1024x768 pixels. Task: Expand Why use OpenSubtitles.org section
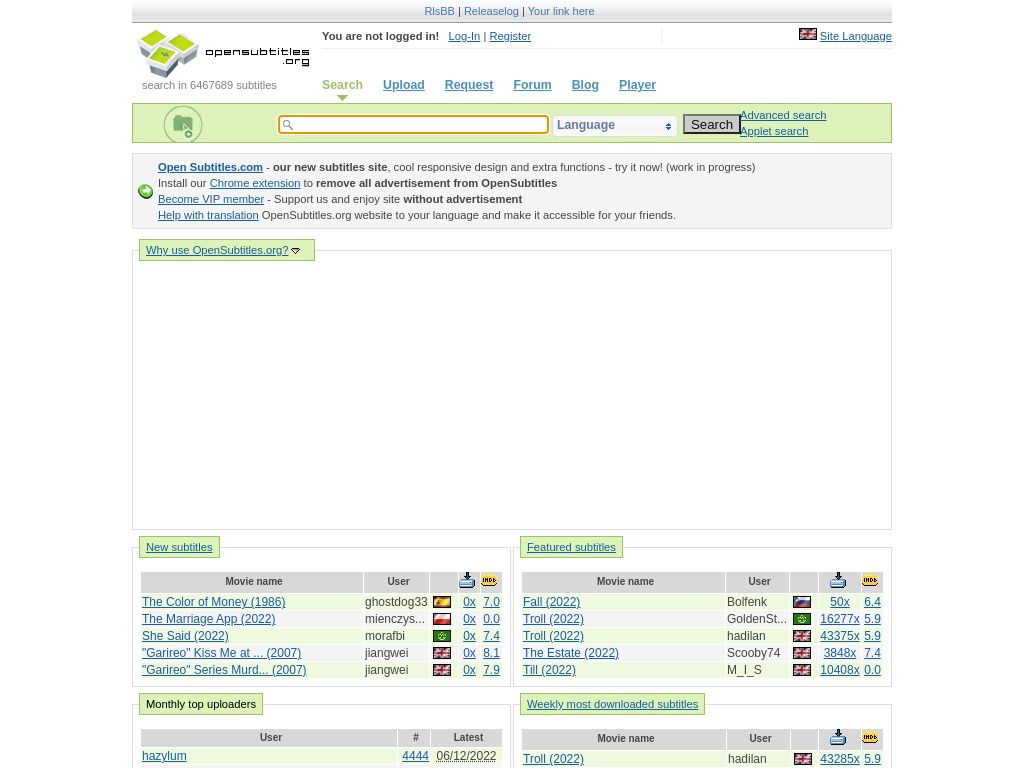[x=223, y=250]
